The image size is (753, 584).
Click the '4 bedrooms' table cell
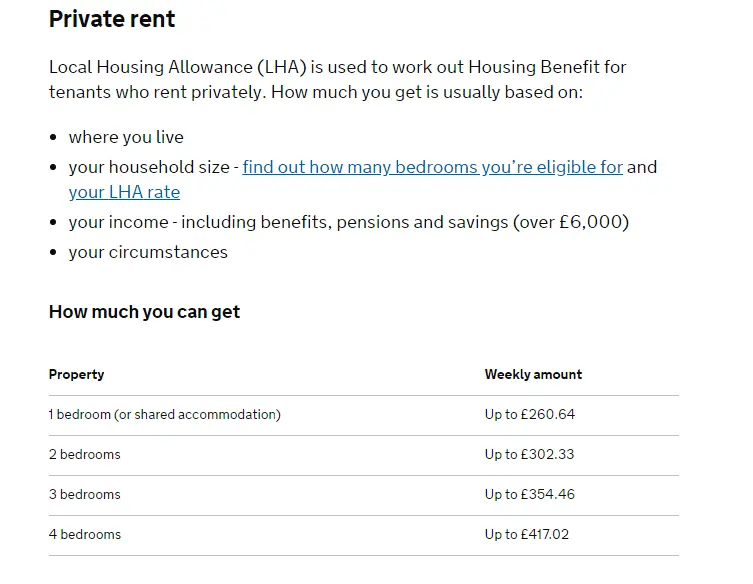click(x=85, y=534)
